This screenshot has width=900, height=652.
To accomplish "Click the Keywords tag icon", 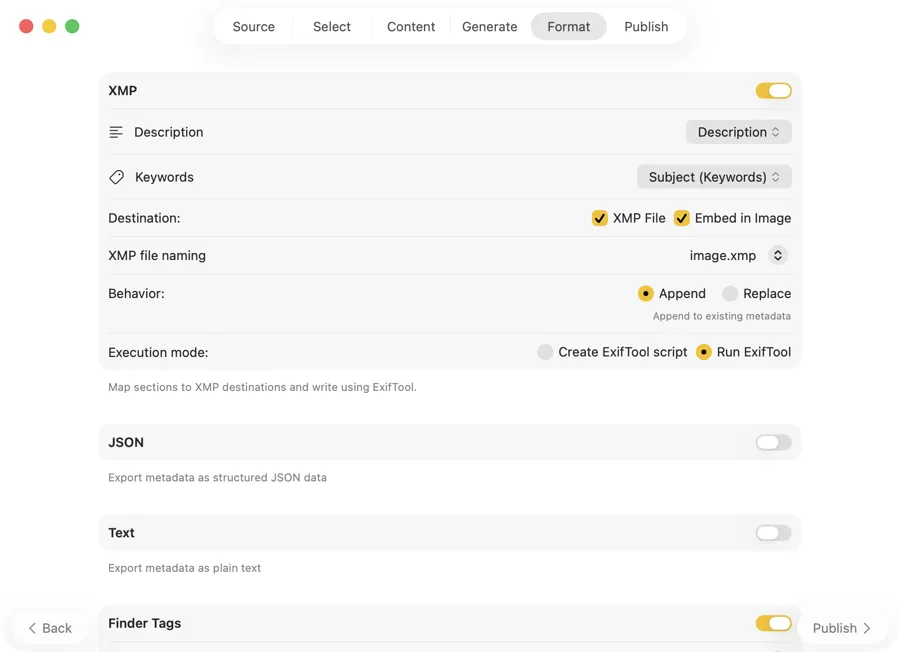I will pos(117,177).
